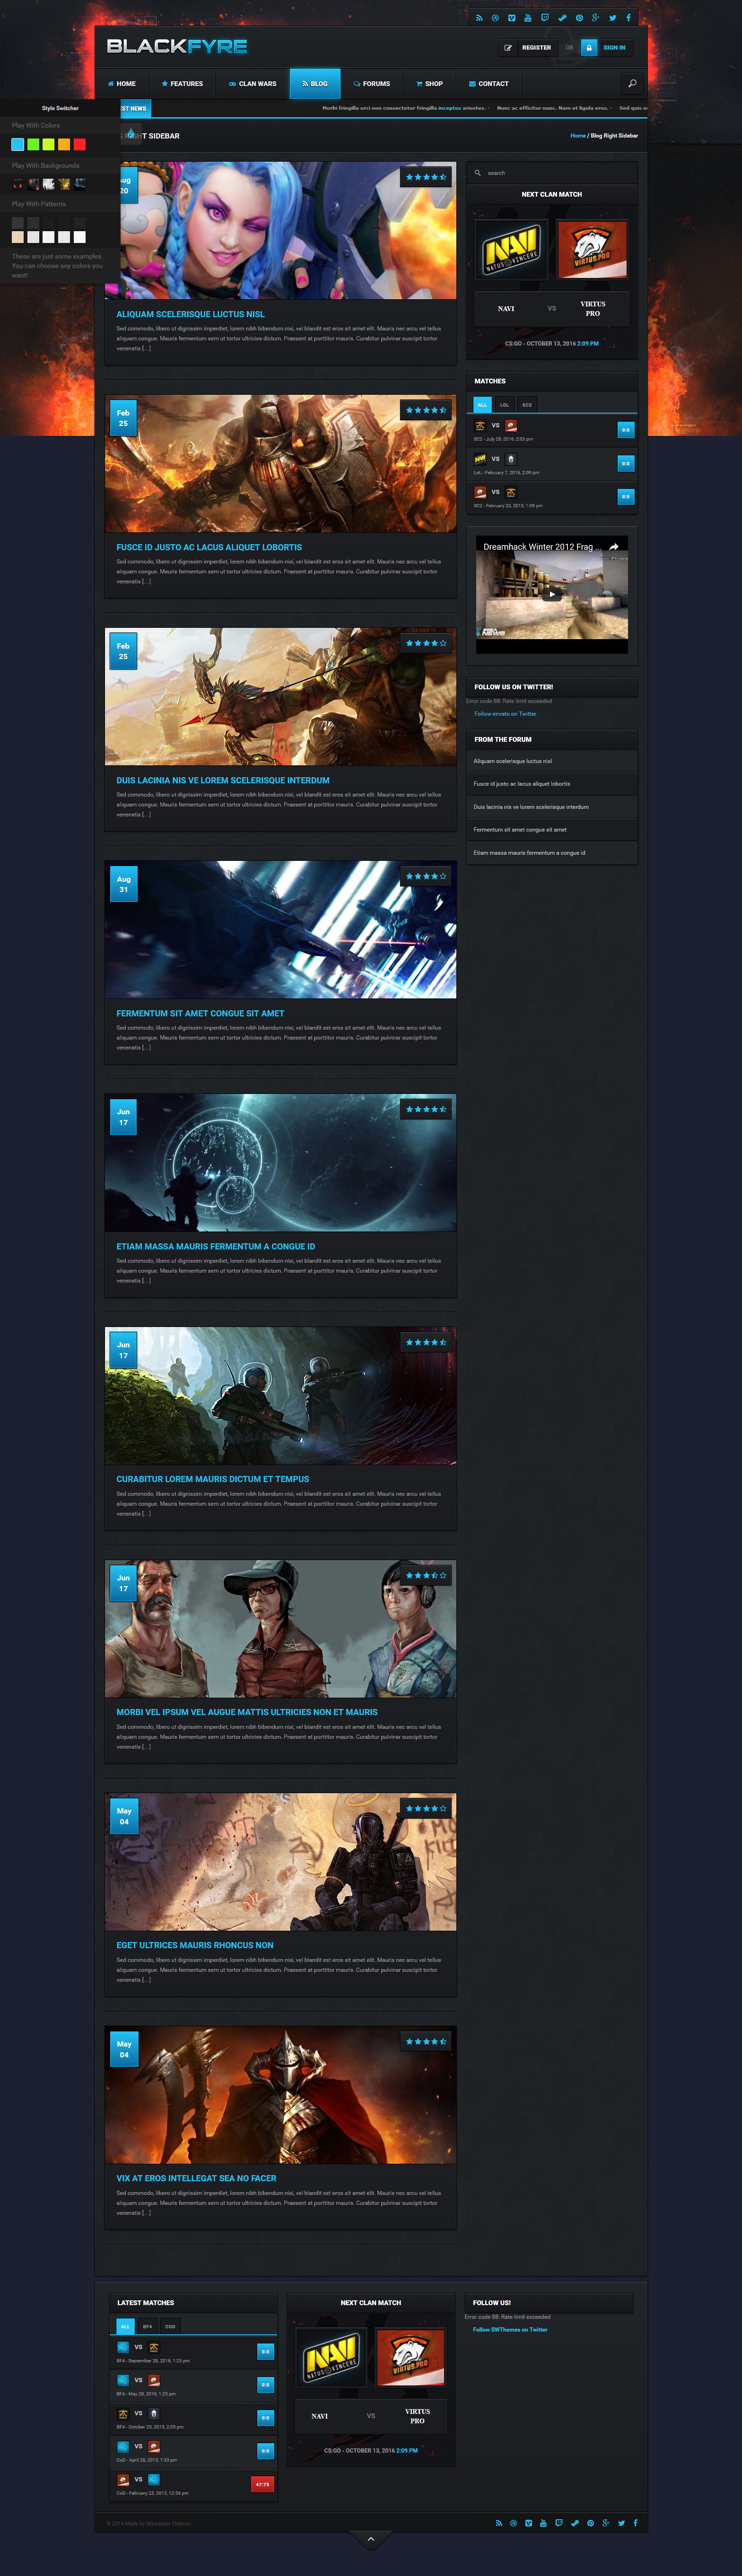This screenshot has height=2576, width=742.
Task: Select the BF4 tab in Latest Matches
Action: pyautogui.click(x=147, y=2326)
